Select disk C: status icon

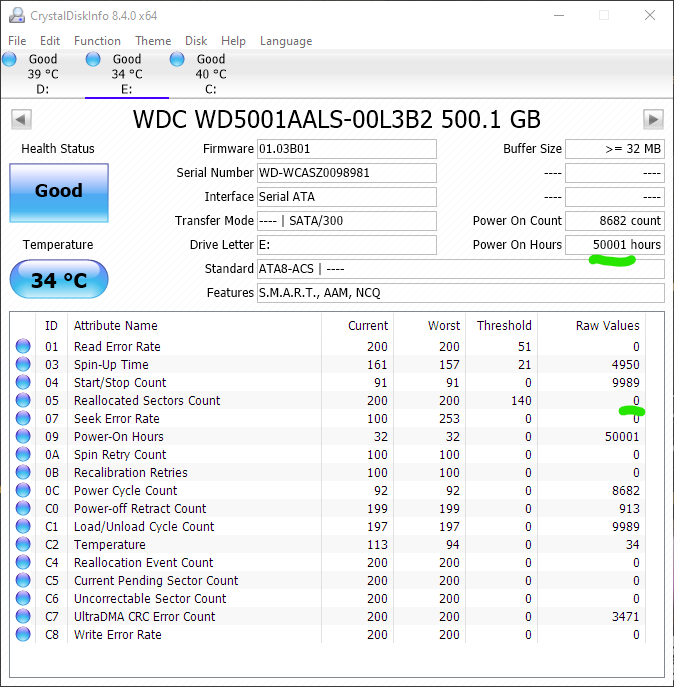[177, 59]
